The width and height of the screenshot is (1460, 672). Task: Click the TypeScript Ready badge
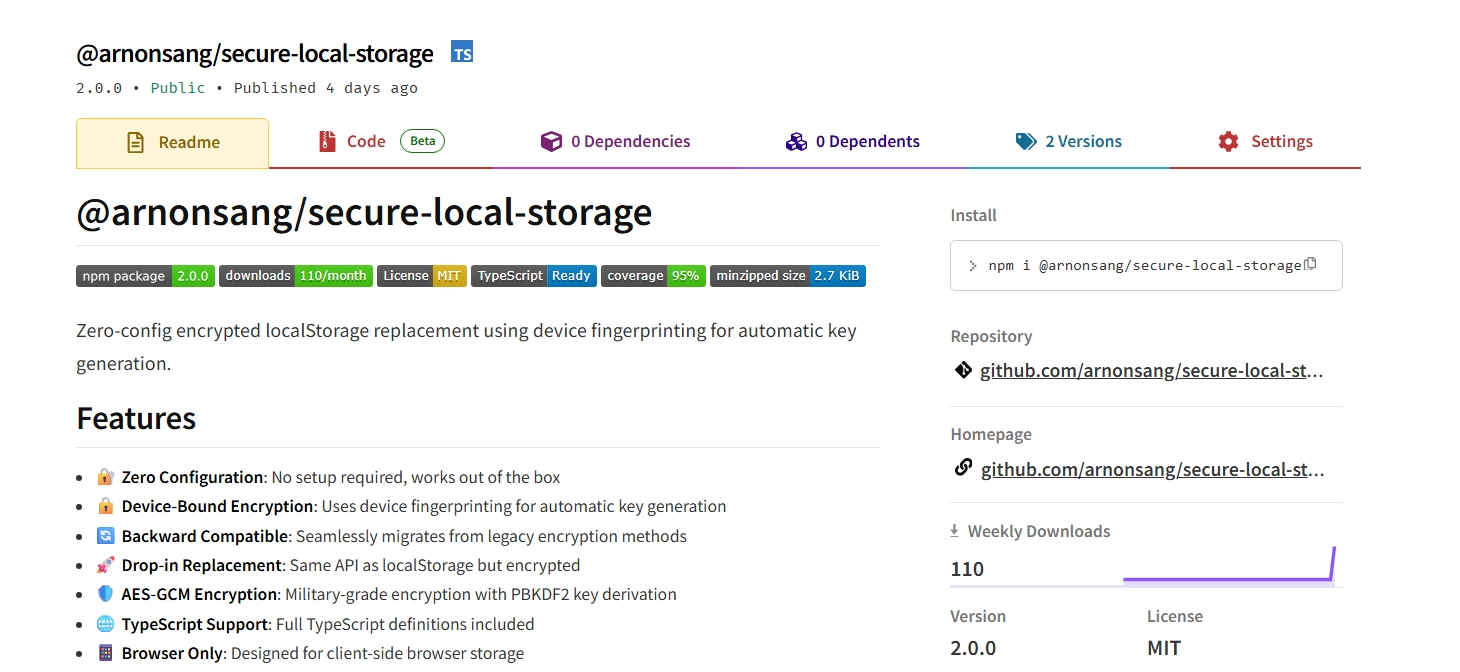tap(534, 276)
